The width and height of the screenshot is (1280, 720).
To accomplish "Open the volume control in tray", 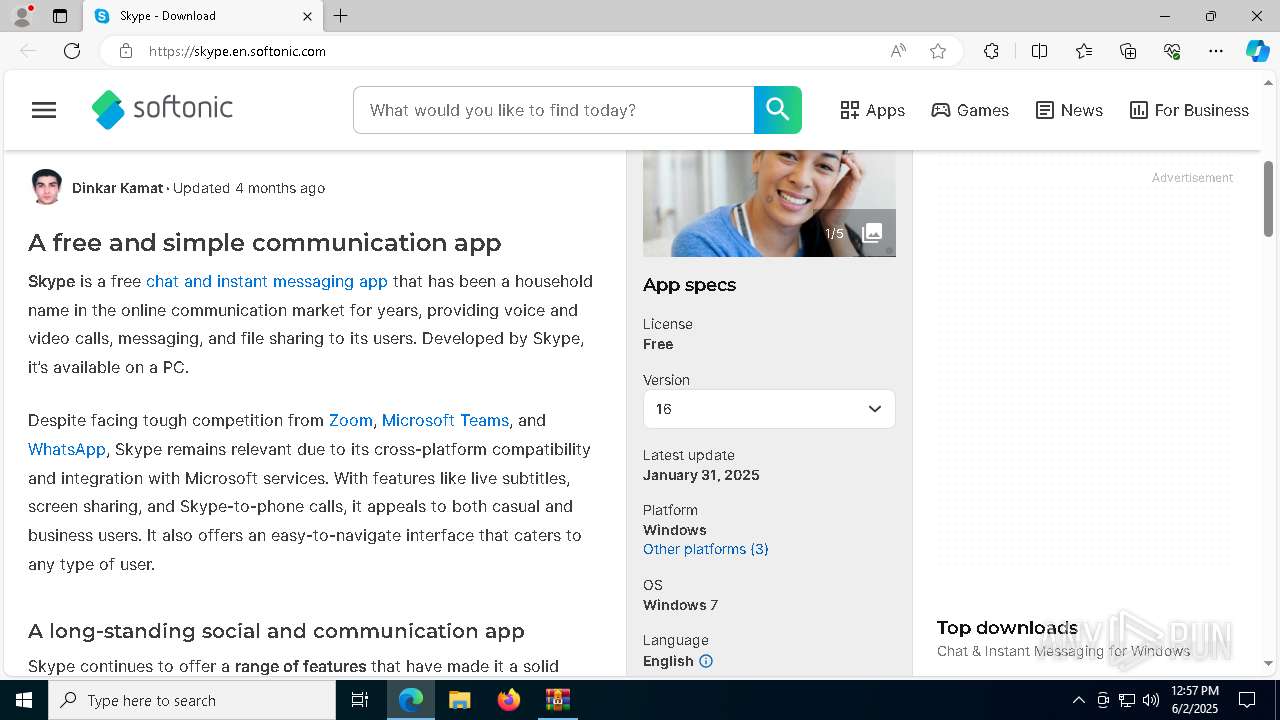I will [x=1151, y=700].
